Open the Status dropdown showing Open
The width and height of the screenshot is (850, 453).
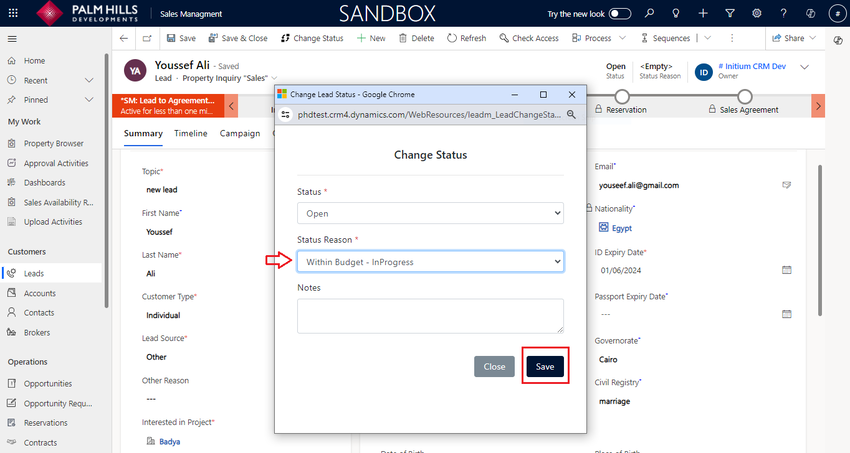[430, 213]
